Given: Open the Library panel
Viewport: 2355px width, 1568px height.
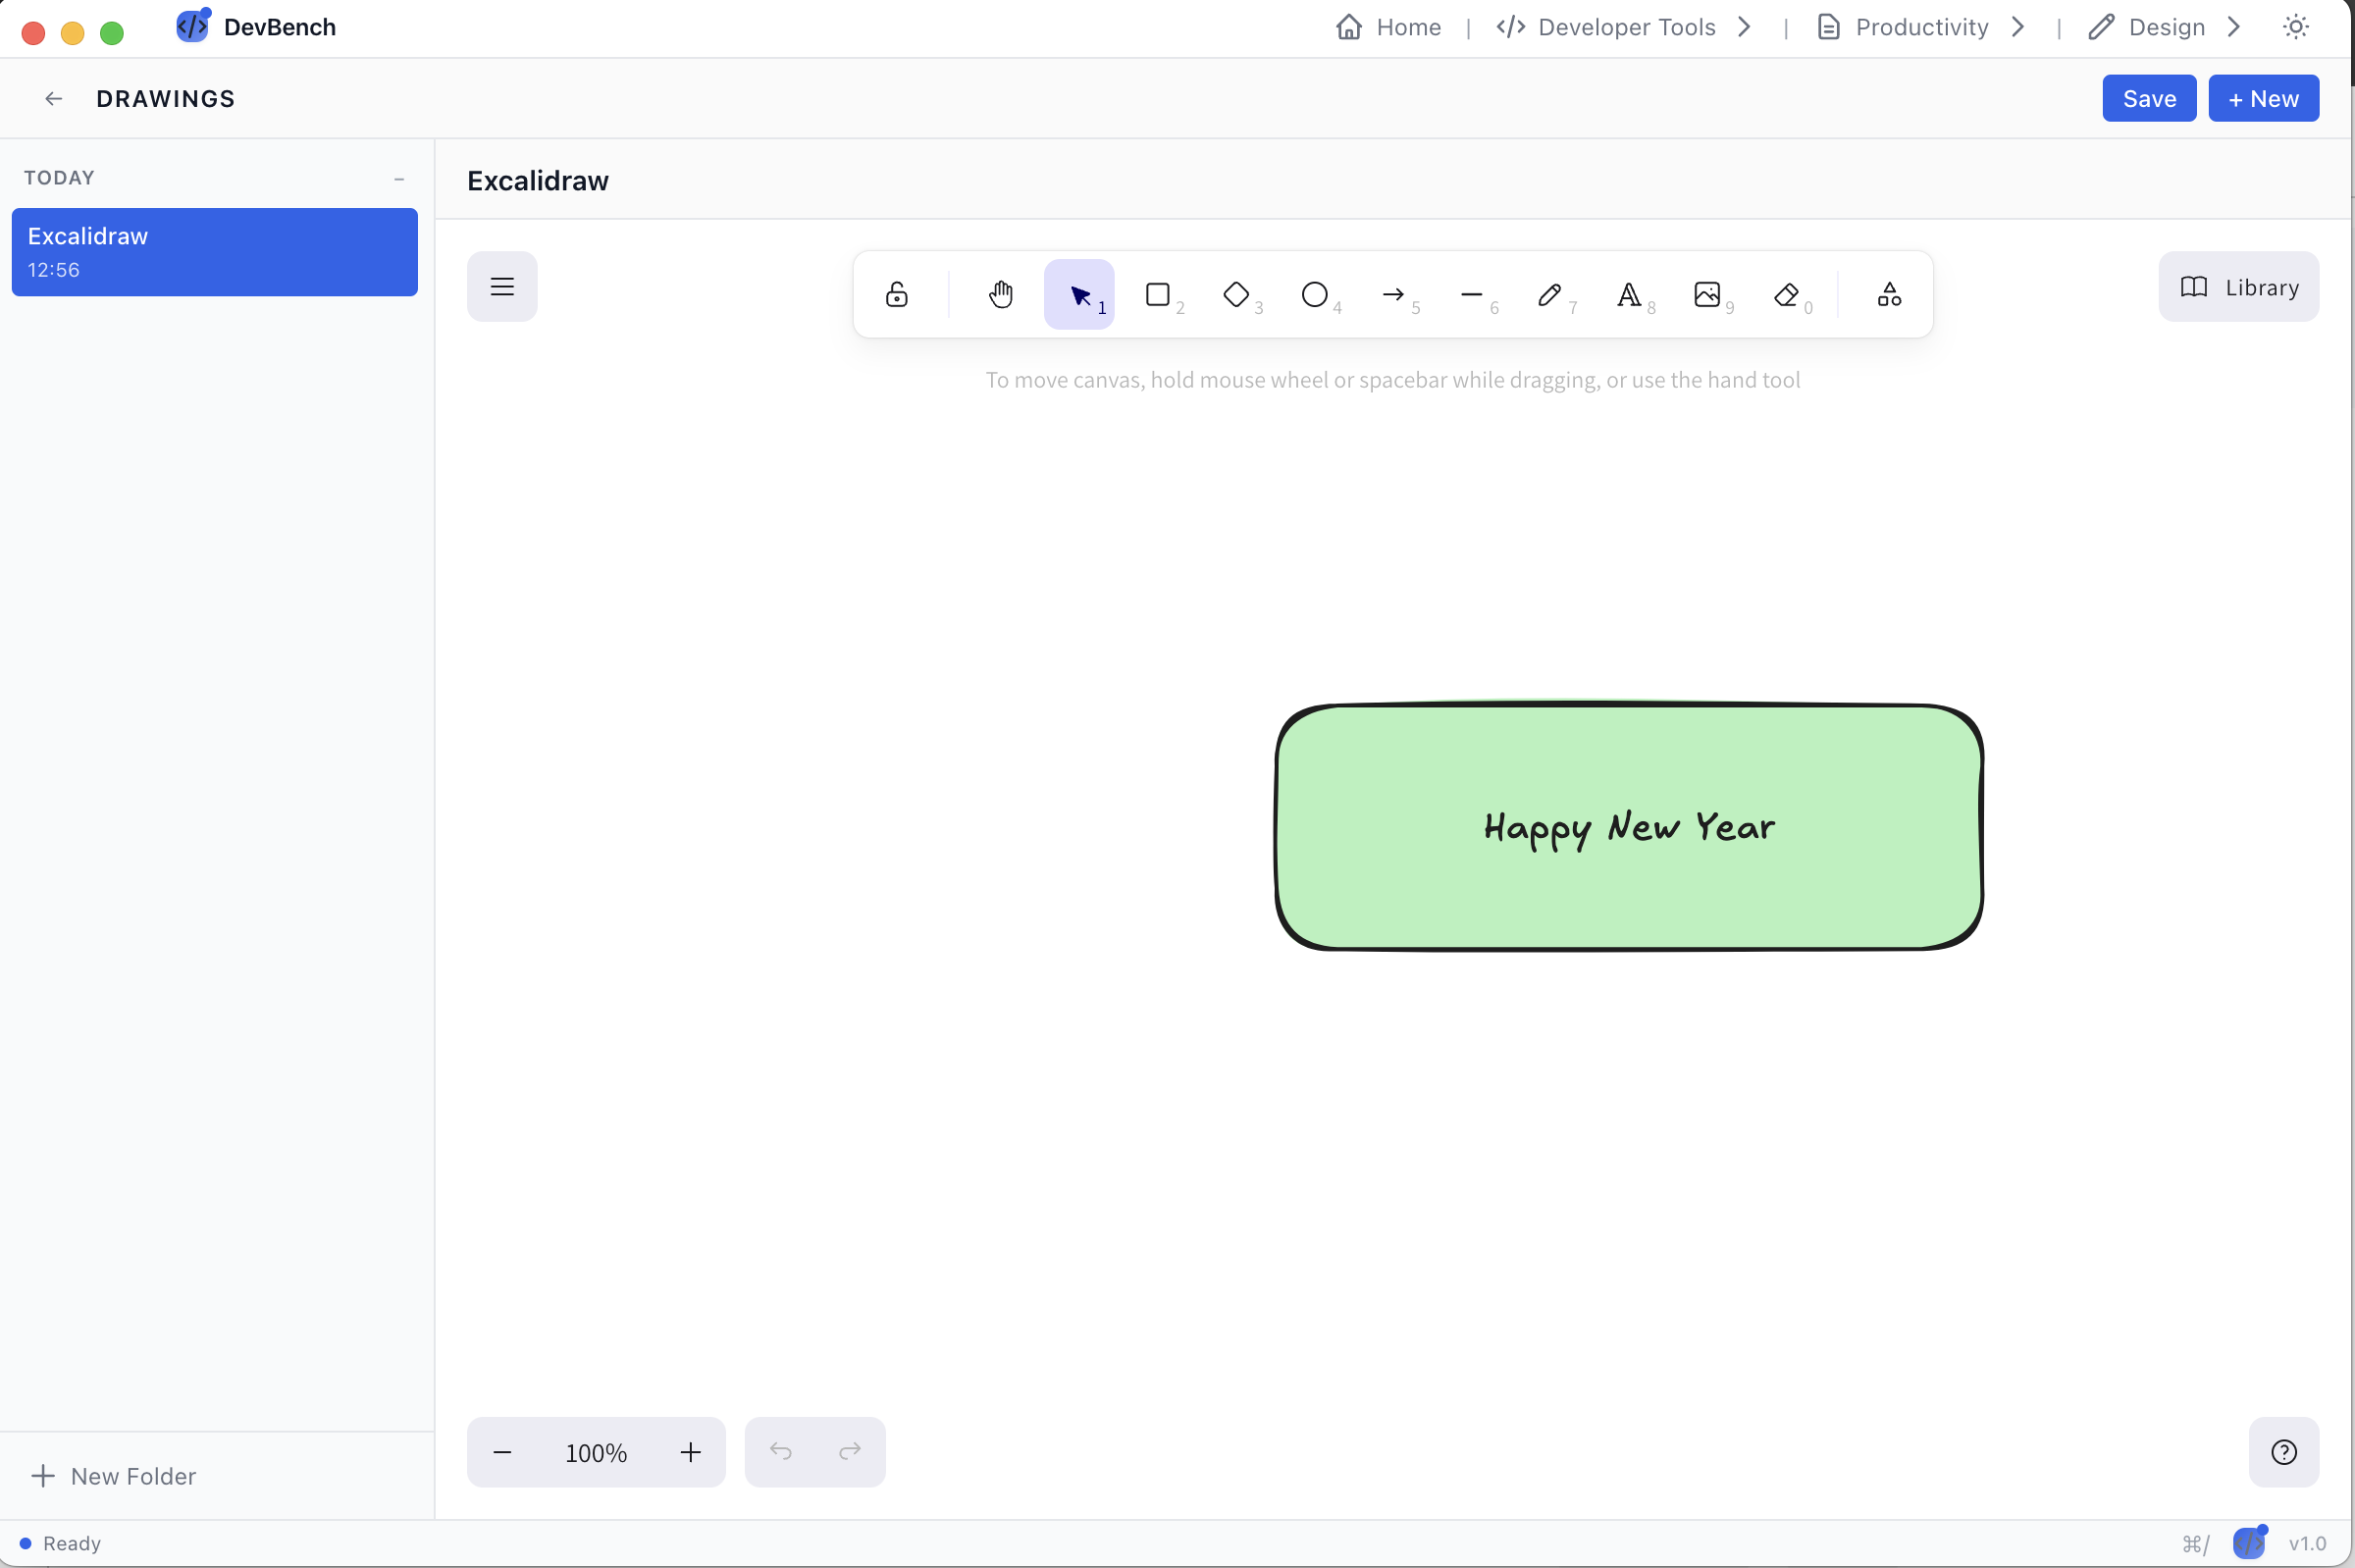Looking at the screenshot, I should [2238, 287].
